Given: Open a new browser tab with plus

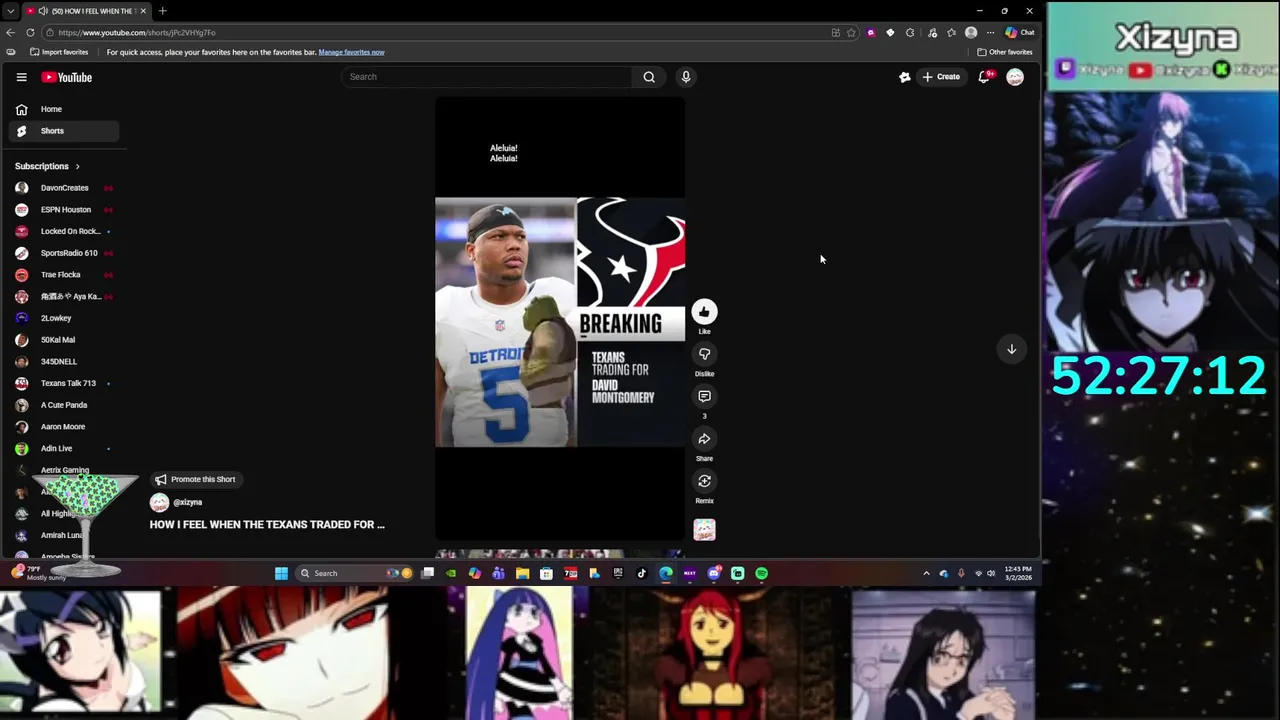Looking at the screenshot, I should coord(162,11).
